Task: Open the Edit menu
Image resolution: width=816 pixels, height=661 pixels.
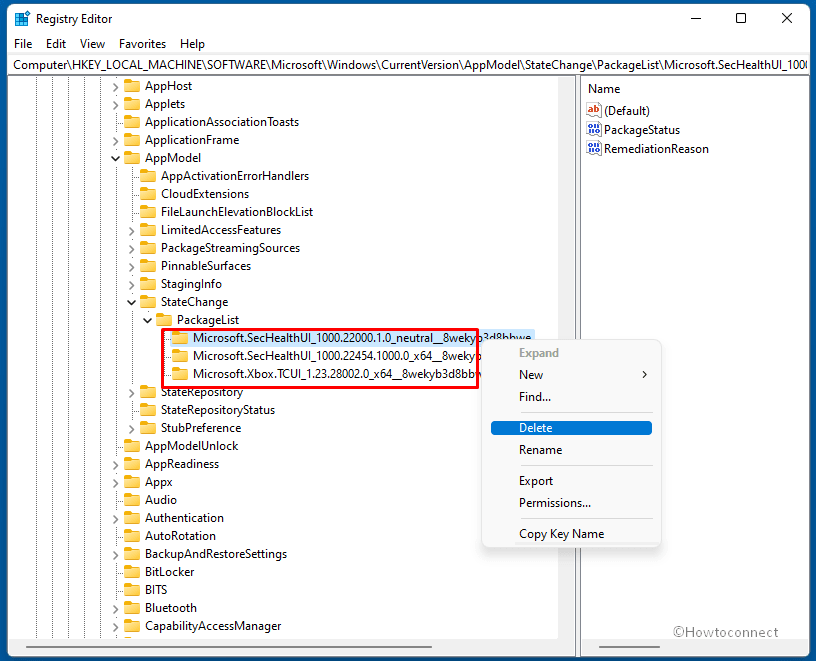Action: pyautogui.click(x=56, y=44)
